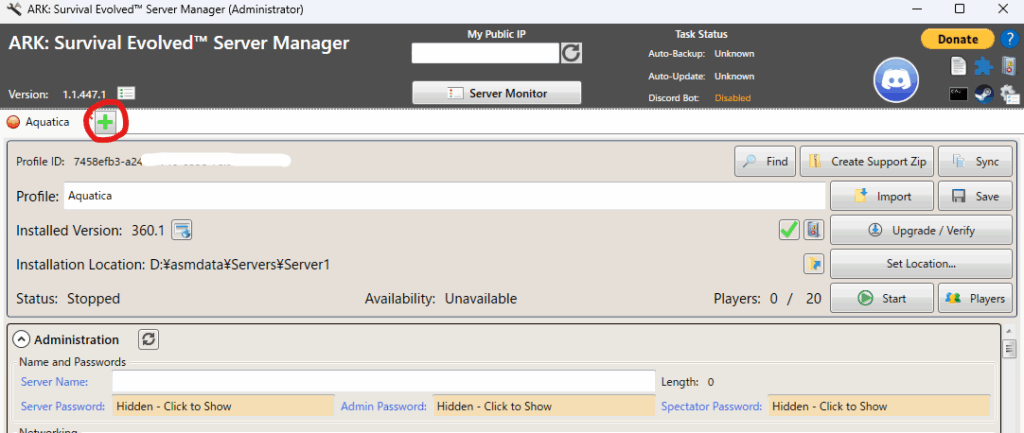The width and height of the screenshot is (1024, 433).
Task: Click the Sync button
Action: pos(976,161)
